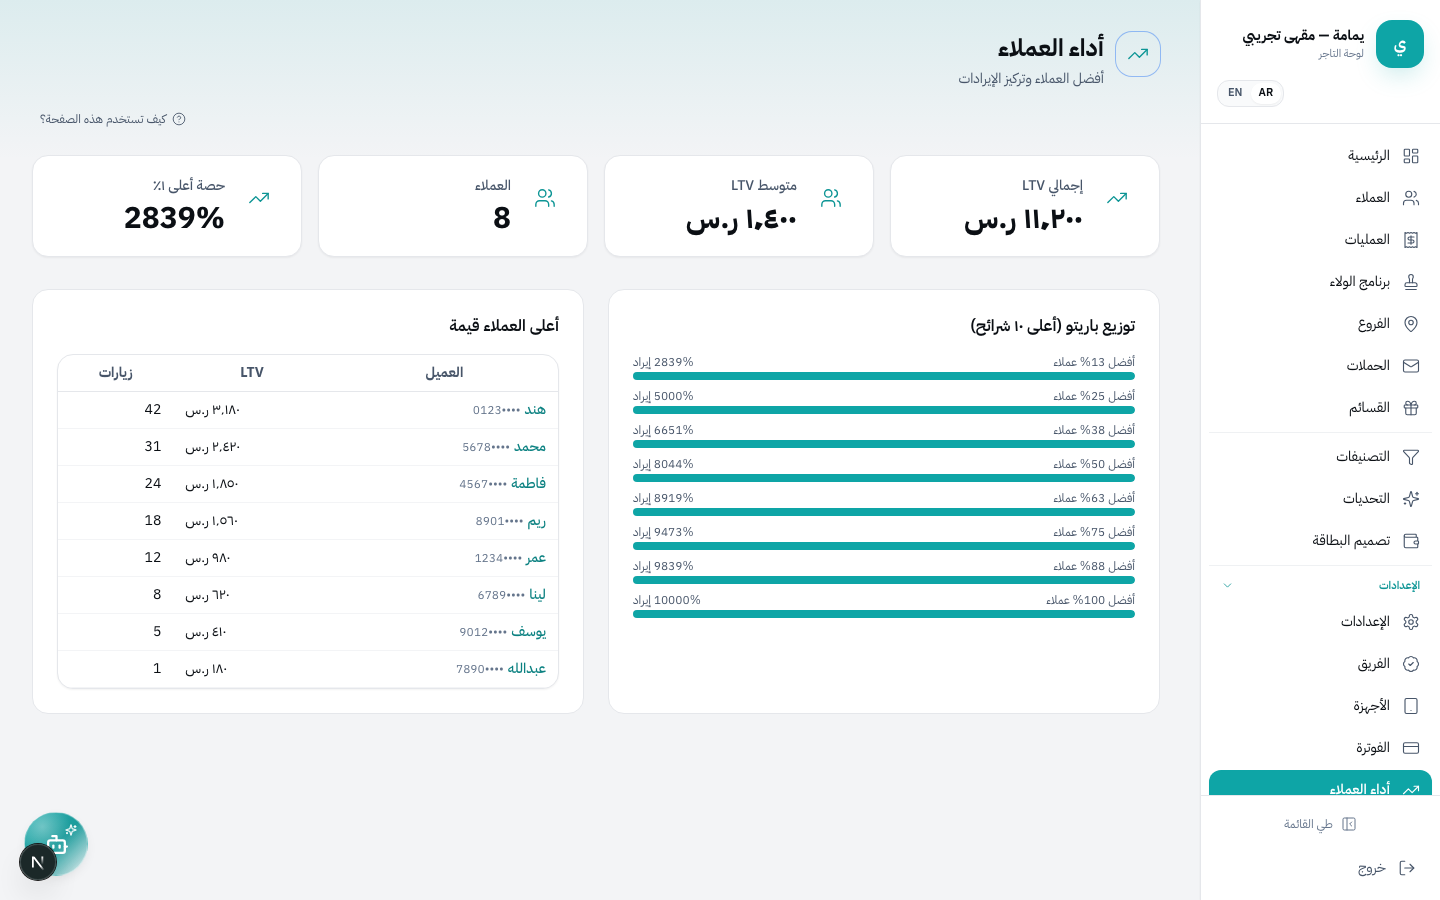The width and height of the screenshot is (1440, 900).
Task: Open الرئيسية menu item
Action: click(1320, 156)
